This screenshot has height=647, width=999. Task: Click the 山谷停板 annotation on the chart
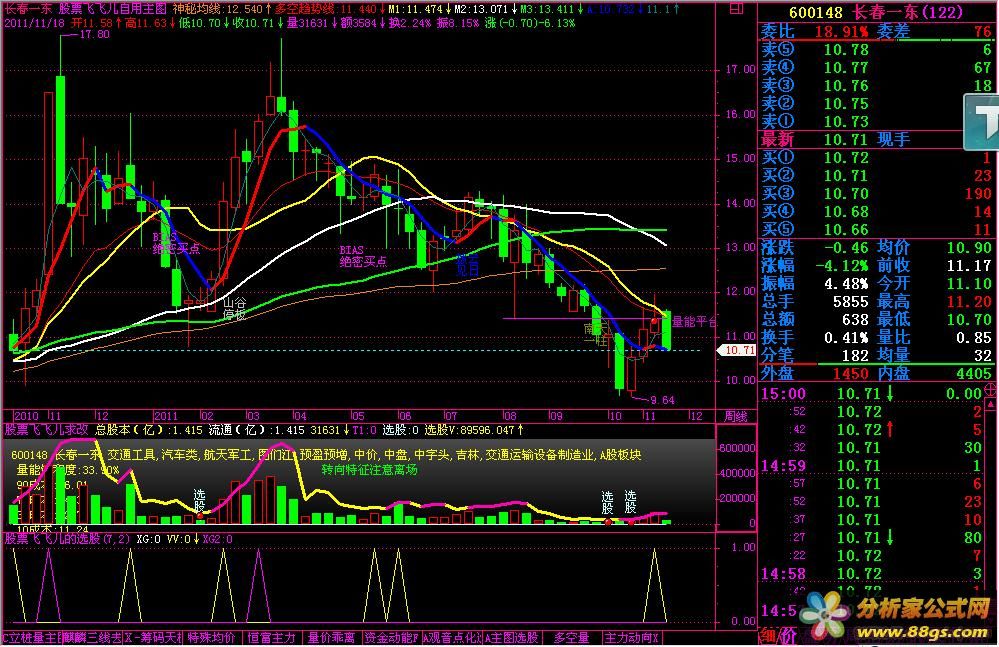(234, 308)
